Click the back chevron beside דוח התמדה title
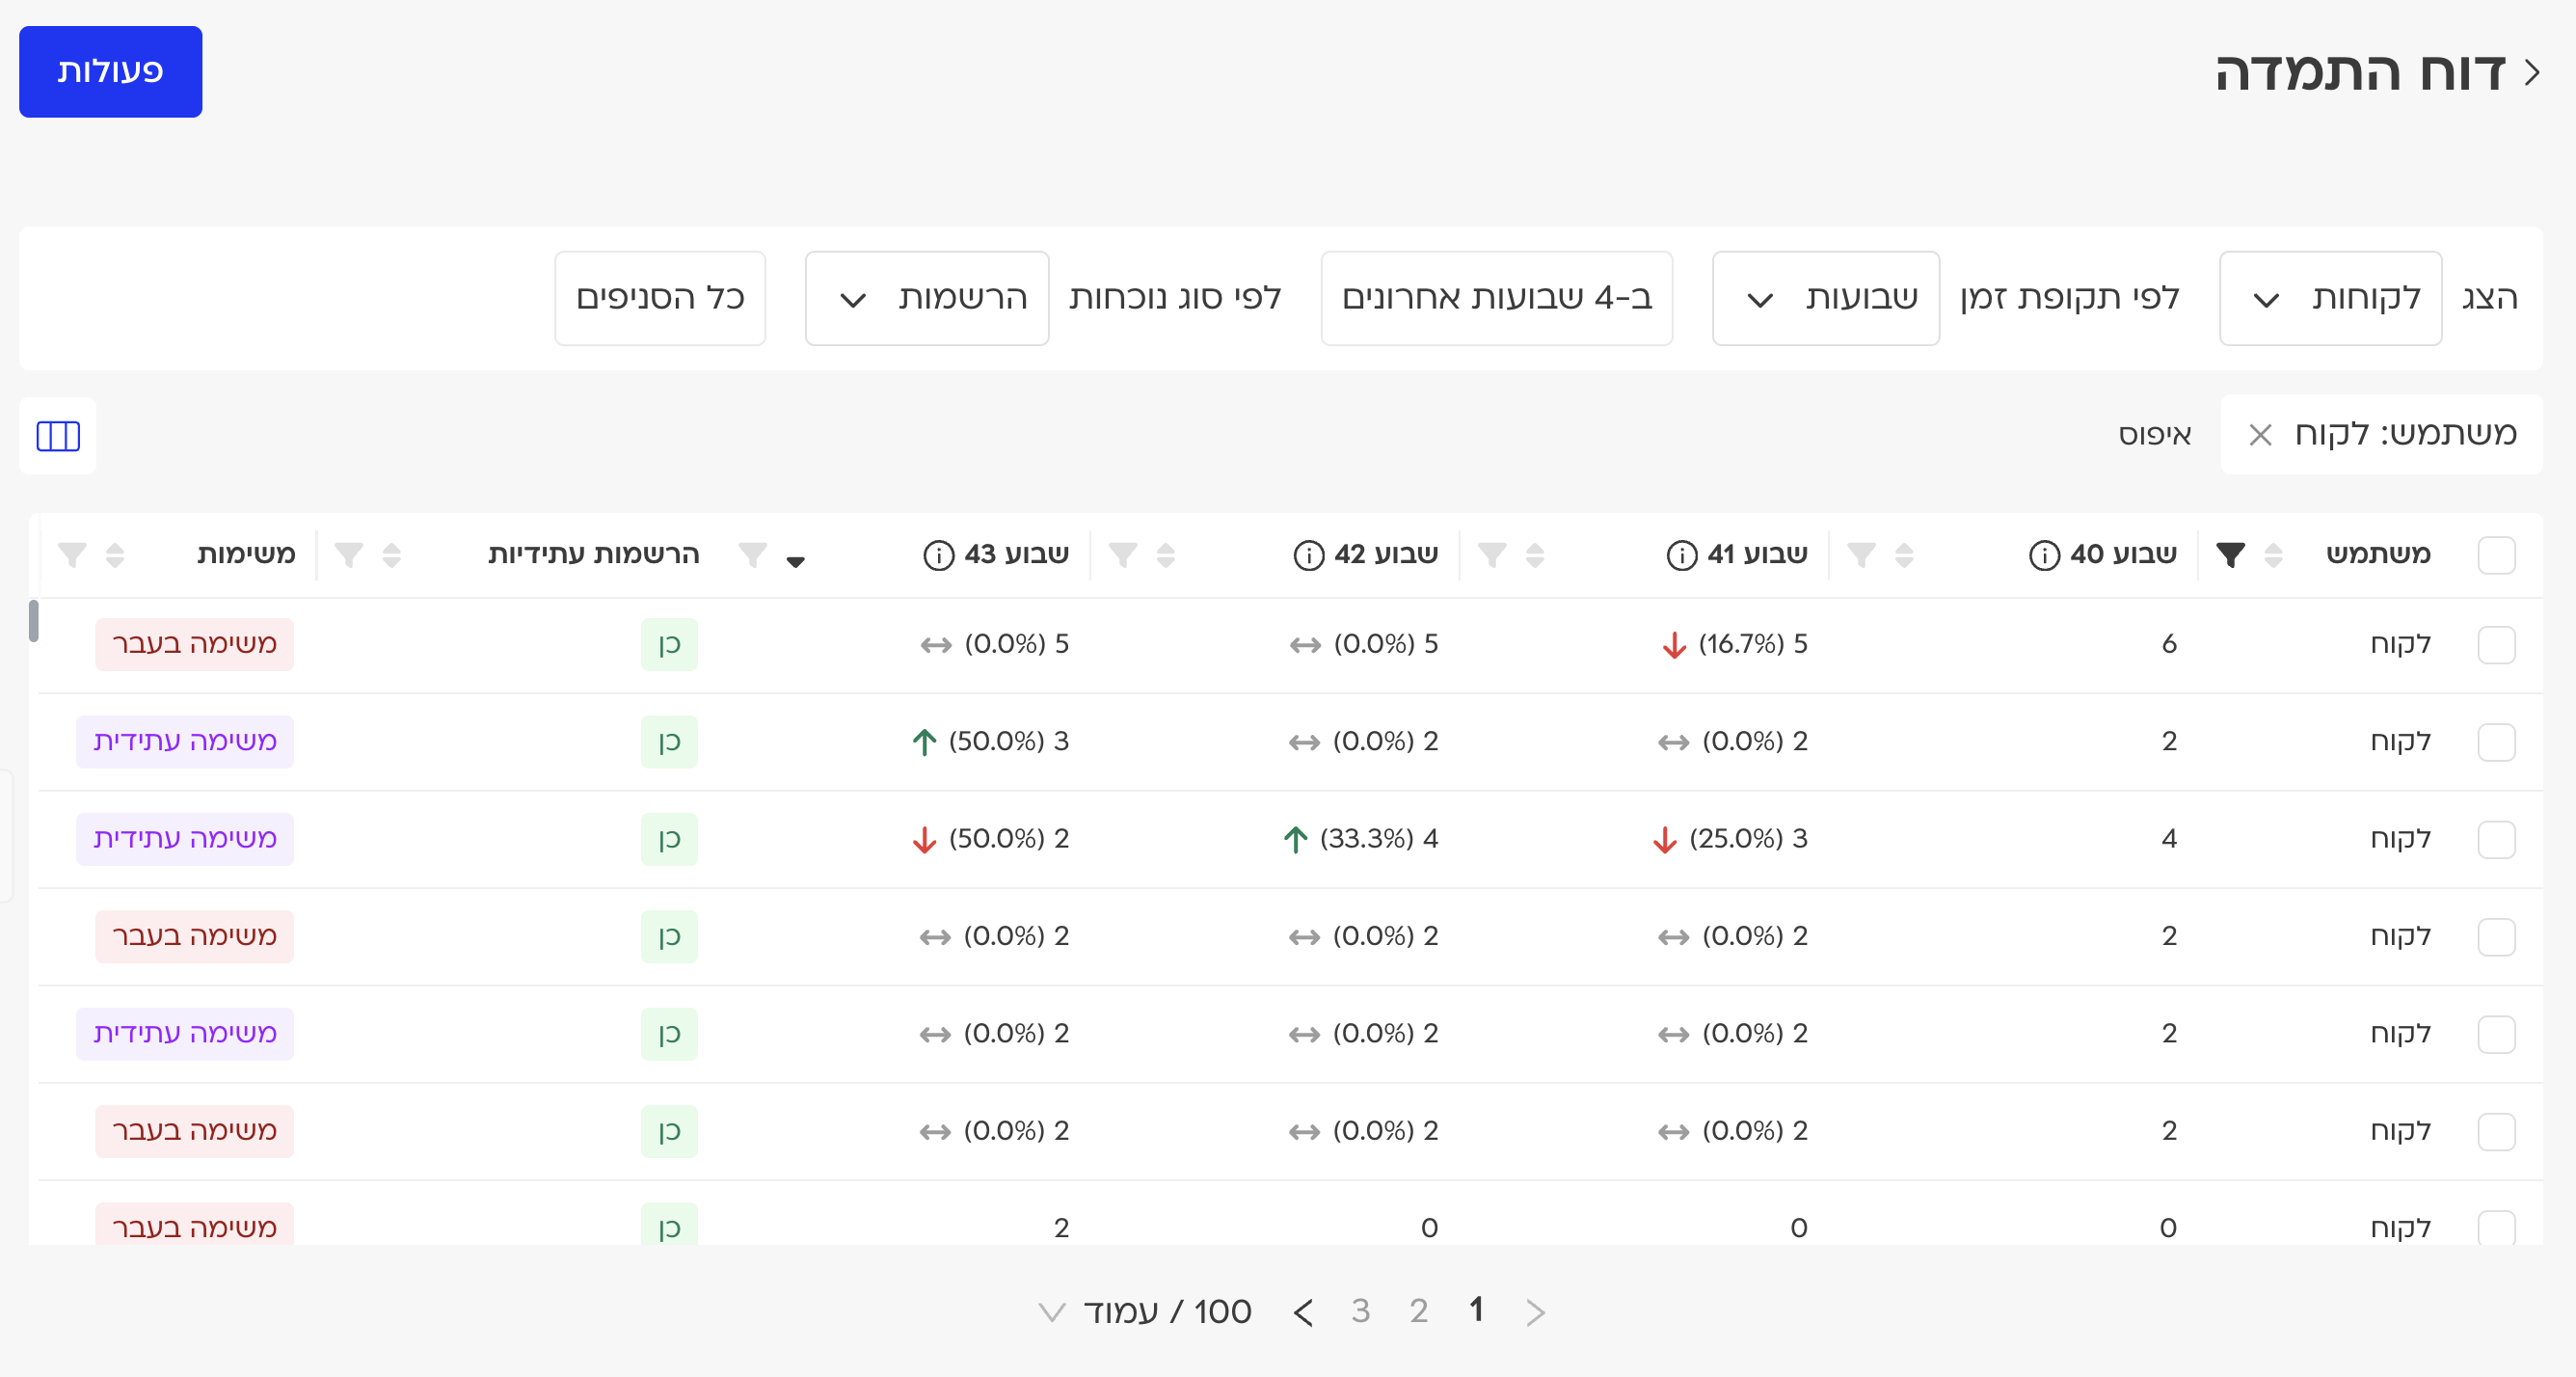This screenshot has height=1377, width=2576. (x=2532, y=73)
